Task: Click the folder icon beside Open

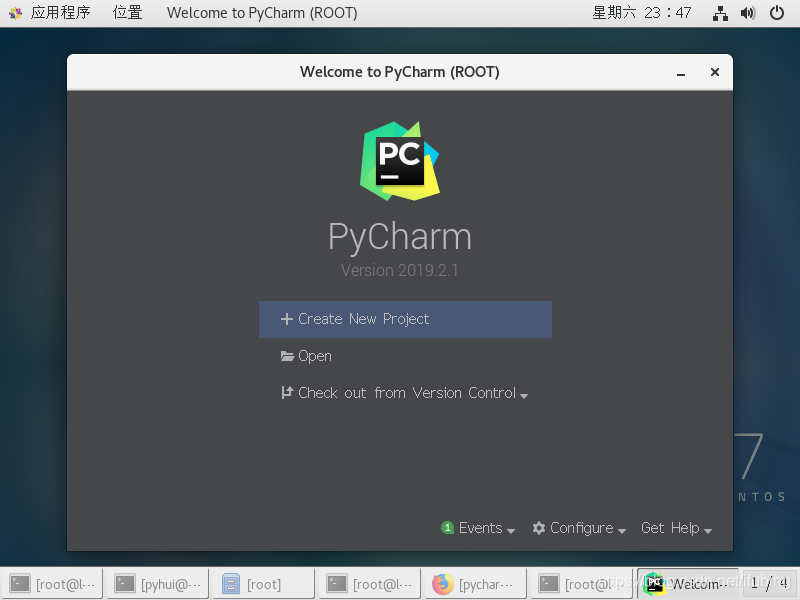Action: [287, 356]
